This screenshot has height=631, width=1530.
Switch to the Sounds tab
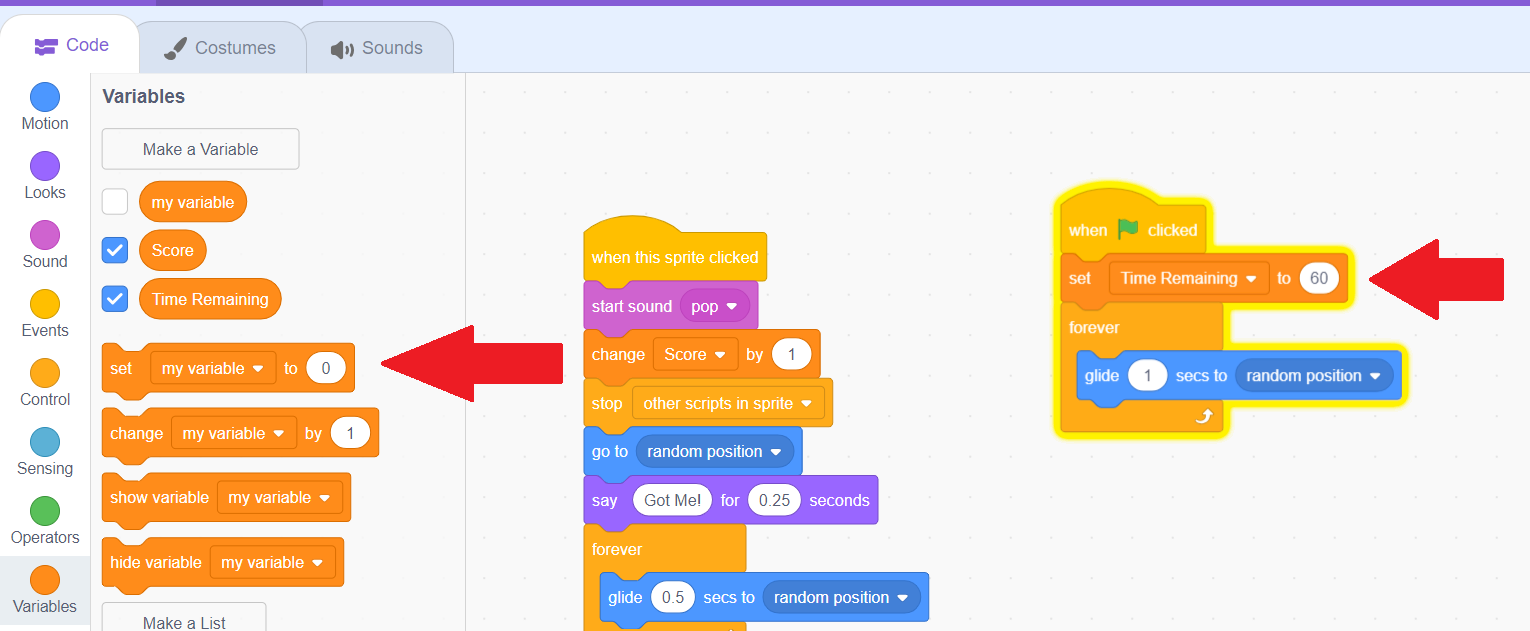(x=377, y=48)
